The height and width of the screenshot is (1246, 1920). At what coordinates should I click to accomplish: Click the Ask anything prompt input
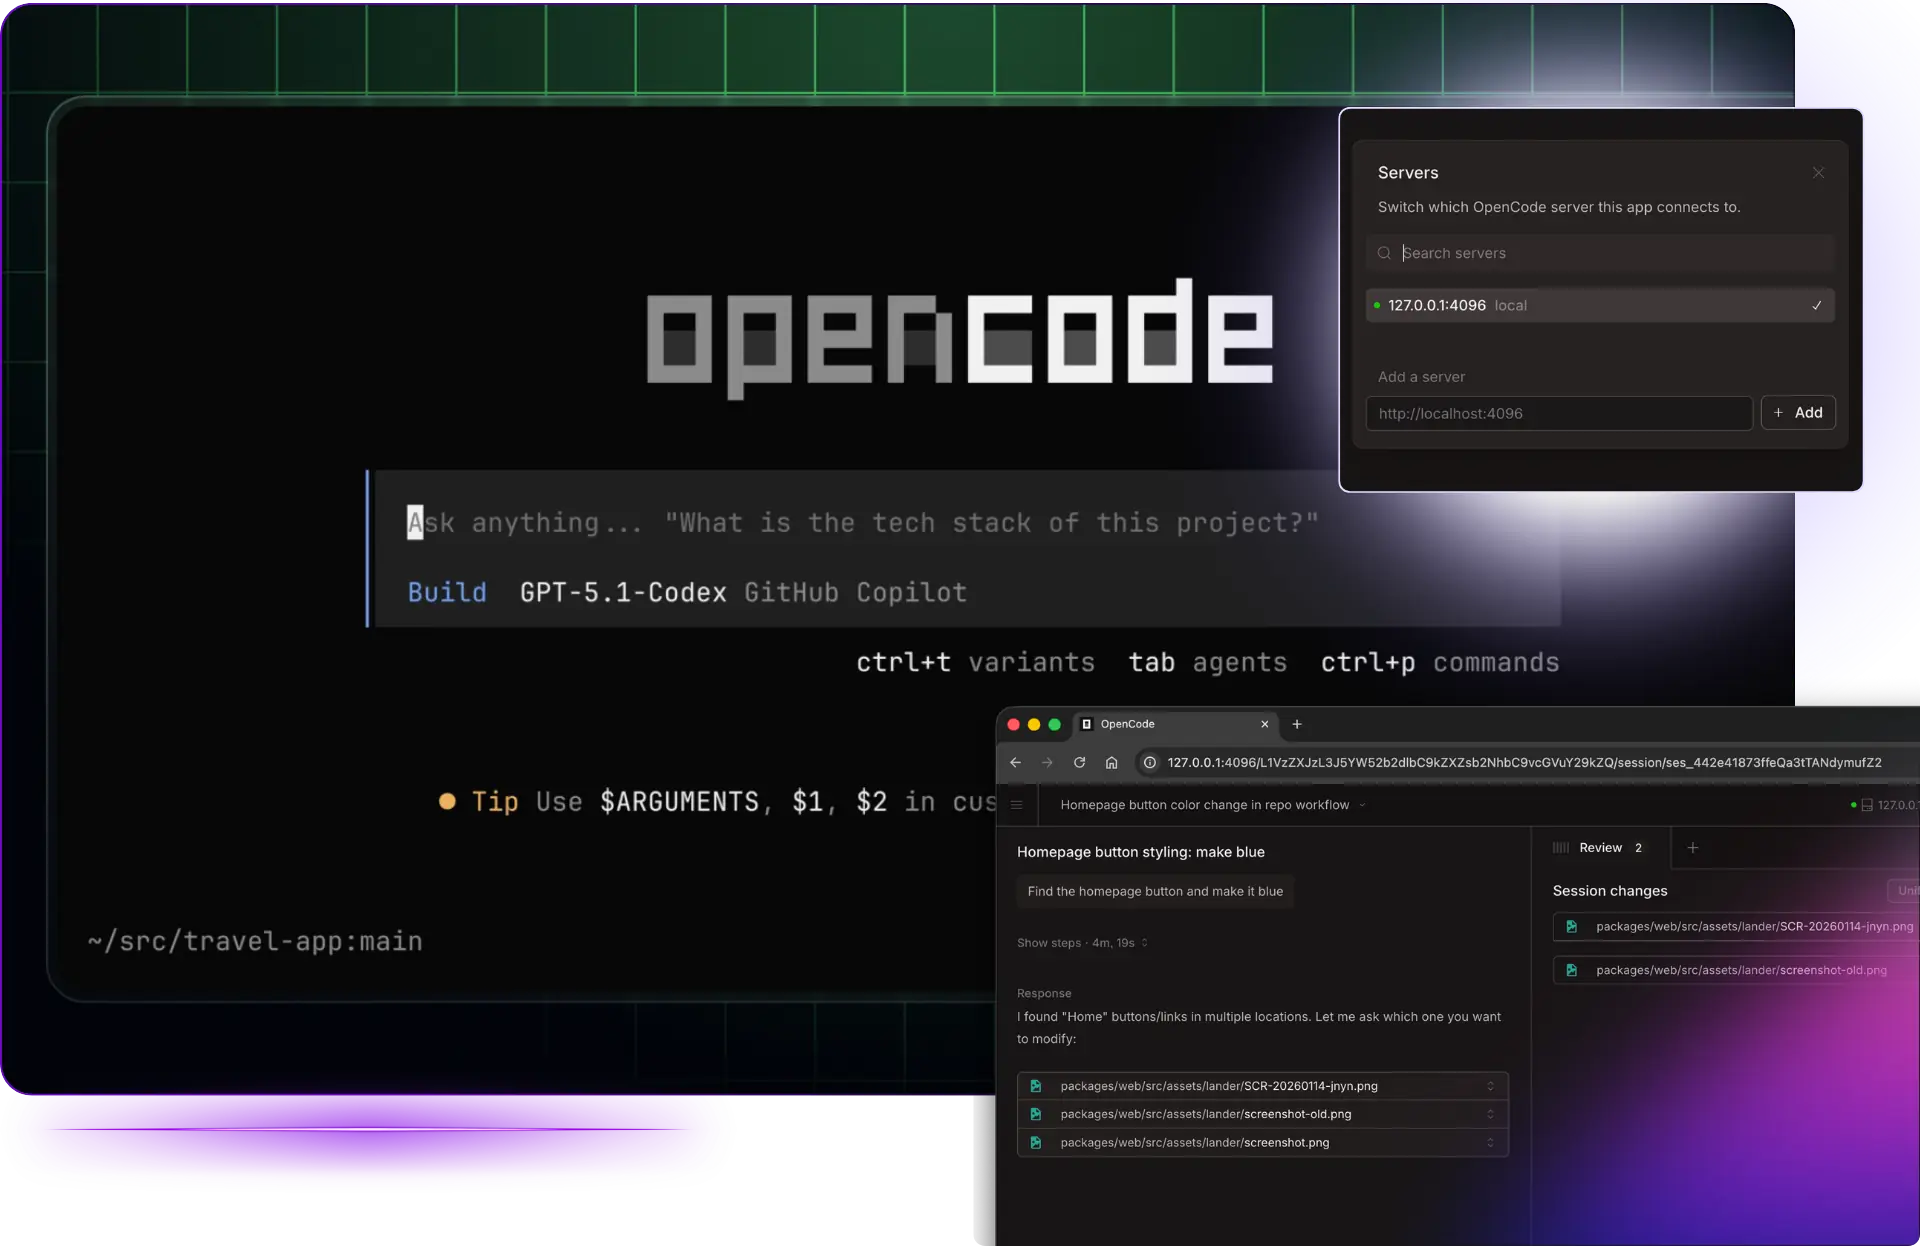[862, 523]
